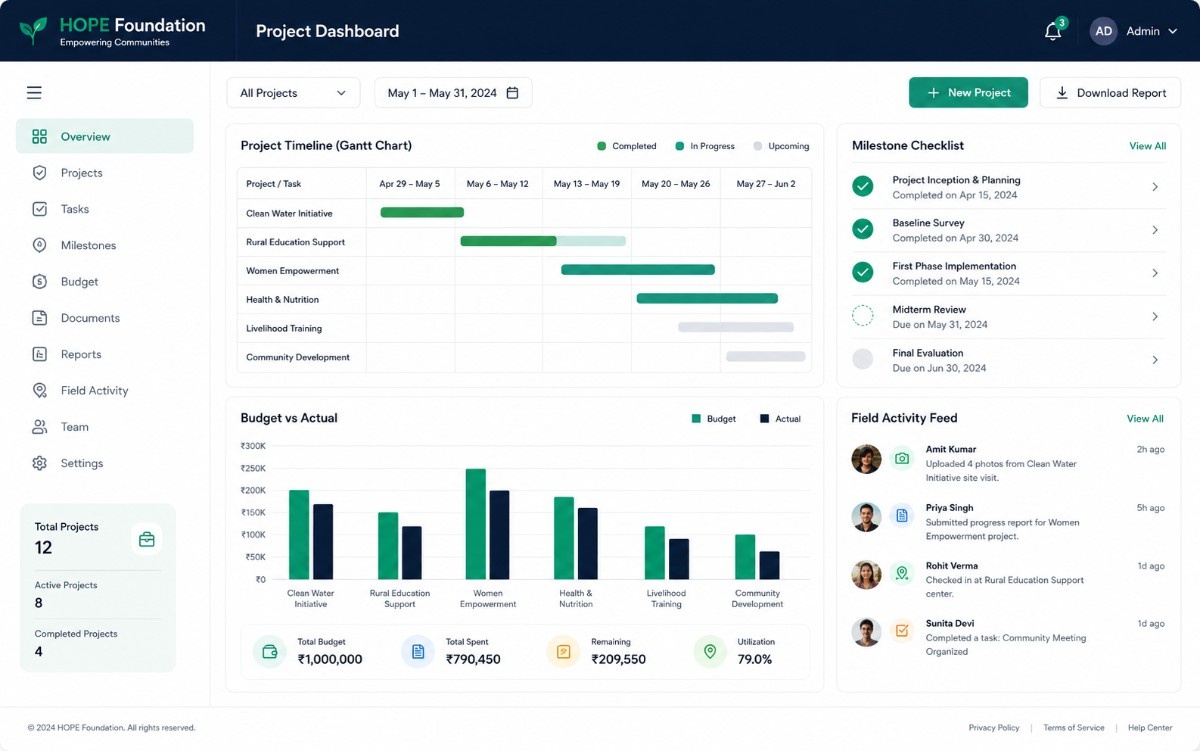
Task: Click the Clean Water Initiative Gantt bar
Action: [x=422, y=212]
